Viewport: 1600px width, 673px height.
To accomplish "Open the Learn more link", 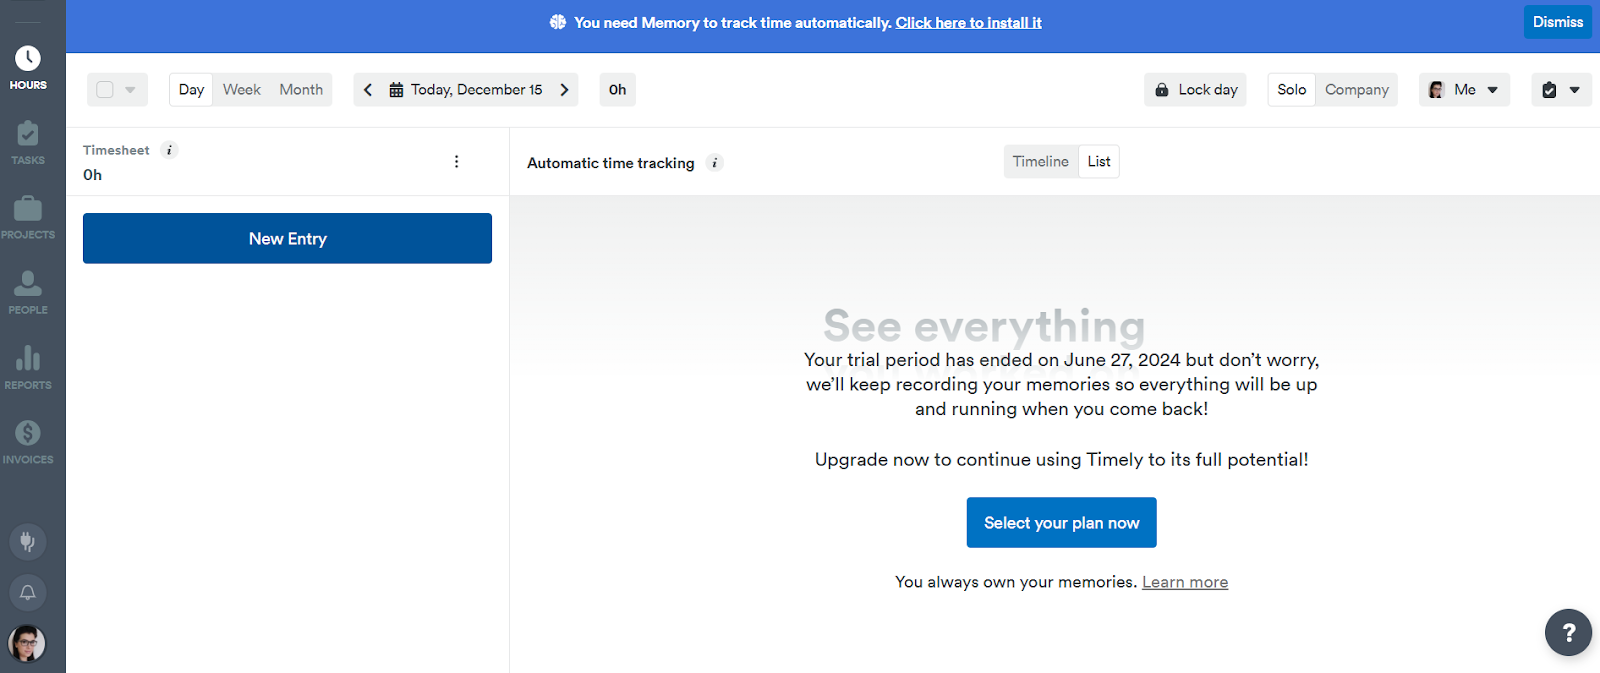I will click(x=1185, y=582).
